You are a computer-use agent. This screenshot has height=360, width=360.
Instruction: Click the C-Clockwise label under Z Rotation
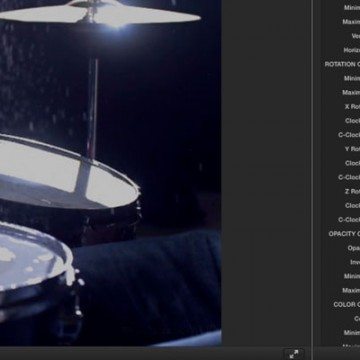tap(349, 219)
